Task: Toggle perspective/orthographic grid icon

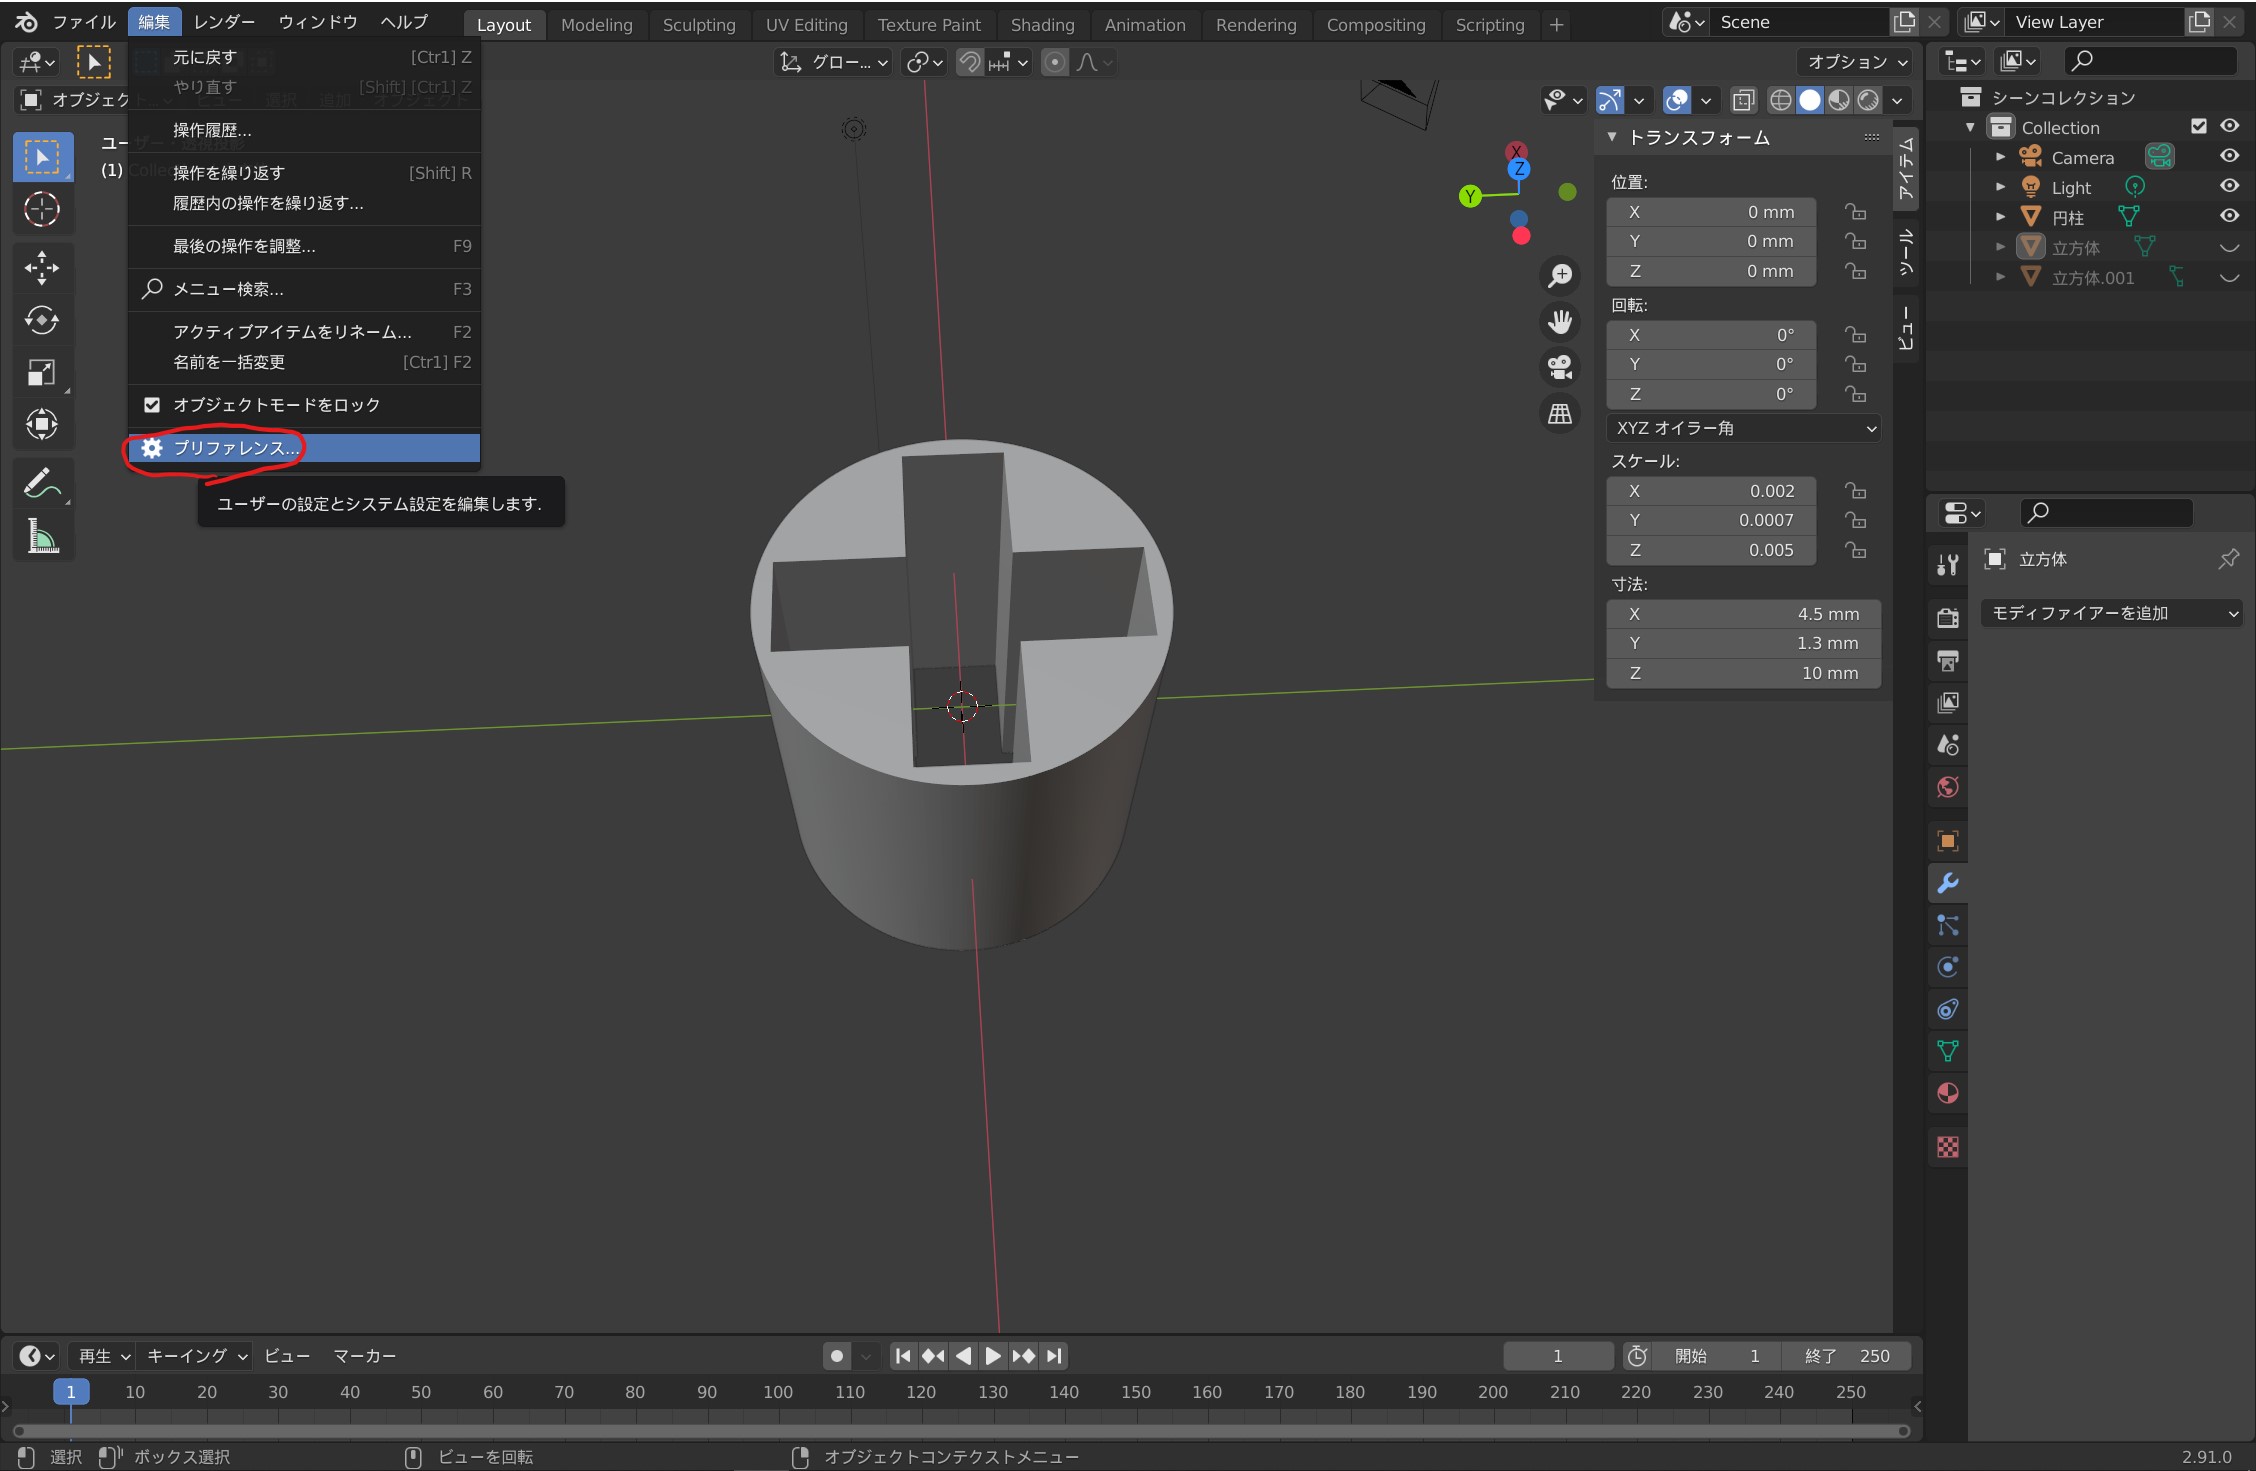Action: tap(1560, 413)
